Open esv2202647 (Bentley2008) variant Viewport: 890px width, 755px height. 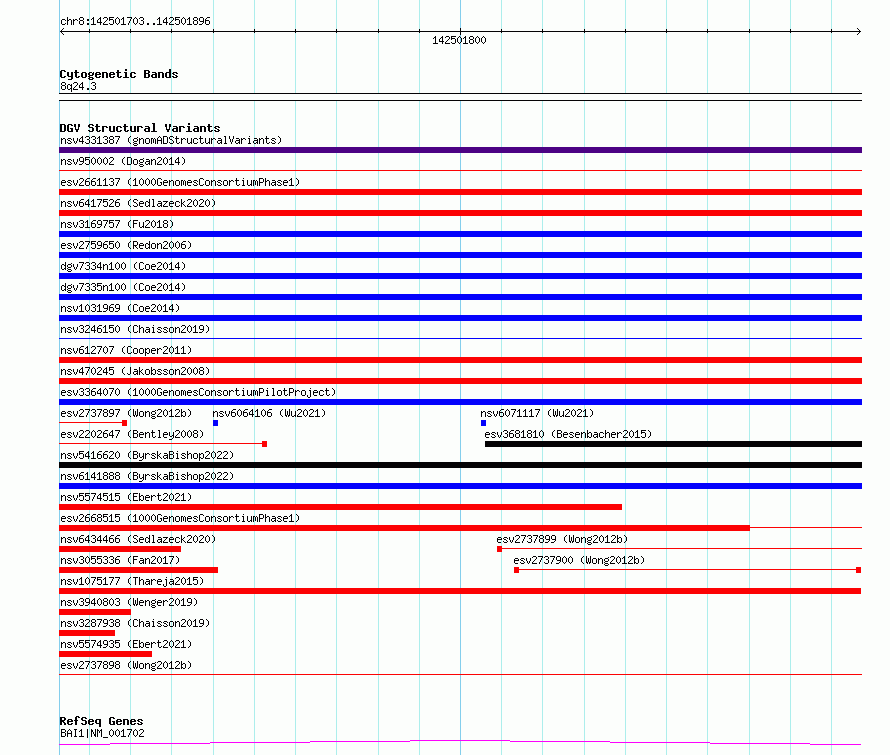132,434
